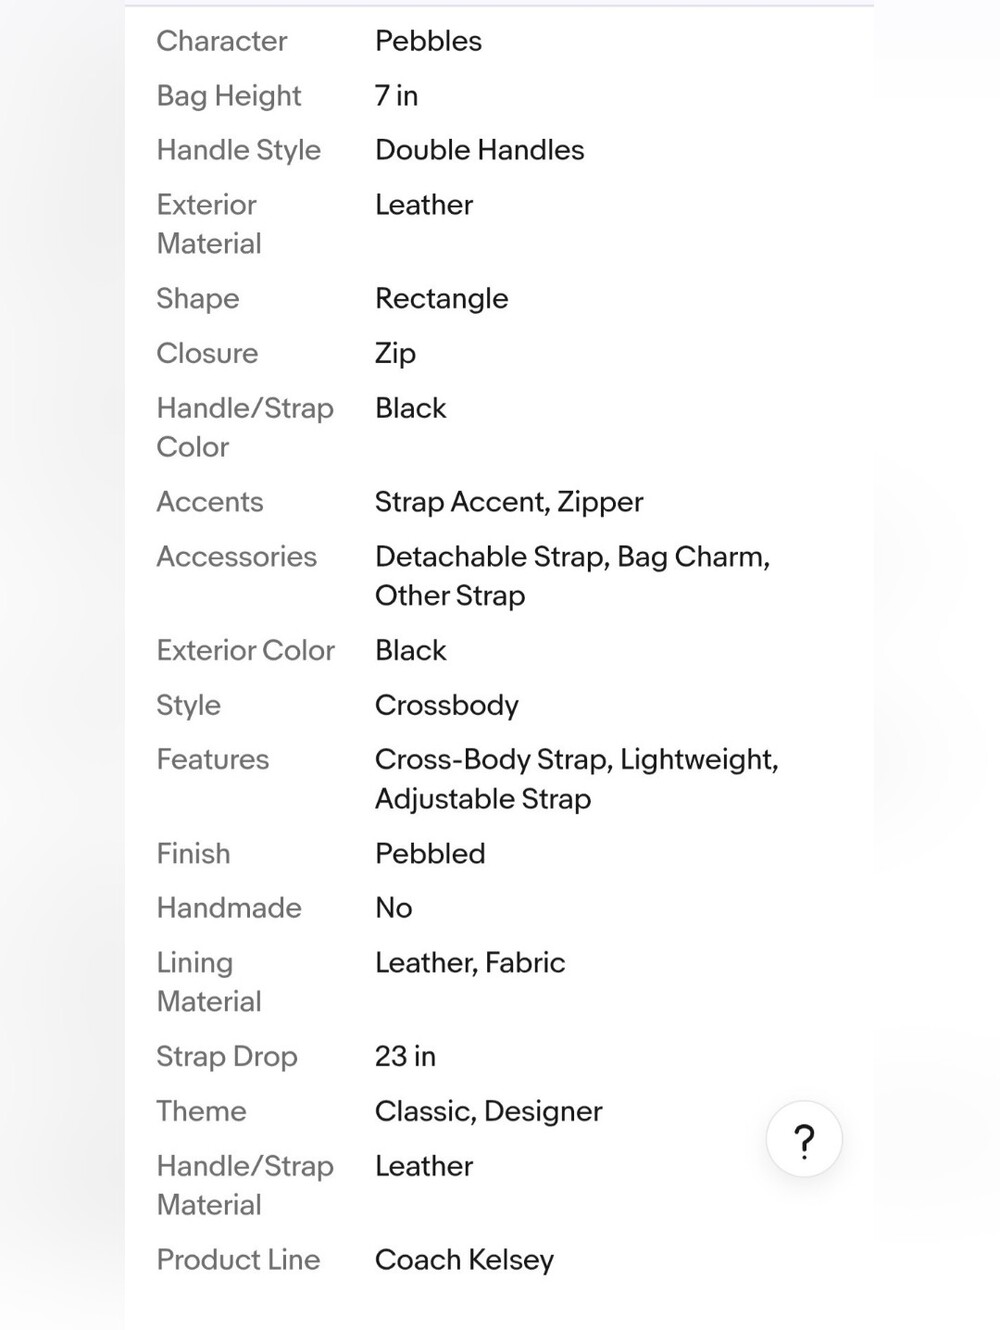Select the Zip closure value
This screenshot has width=1000, height=1330.
click(x=395, y=354)
